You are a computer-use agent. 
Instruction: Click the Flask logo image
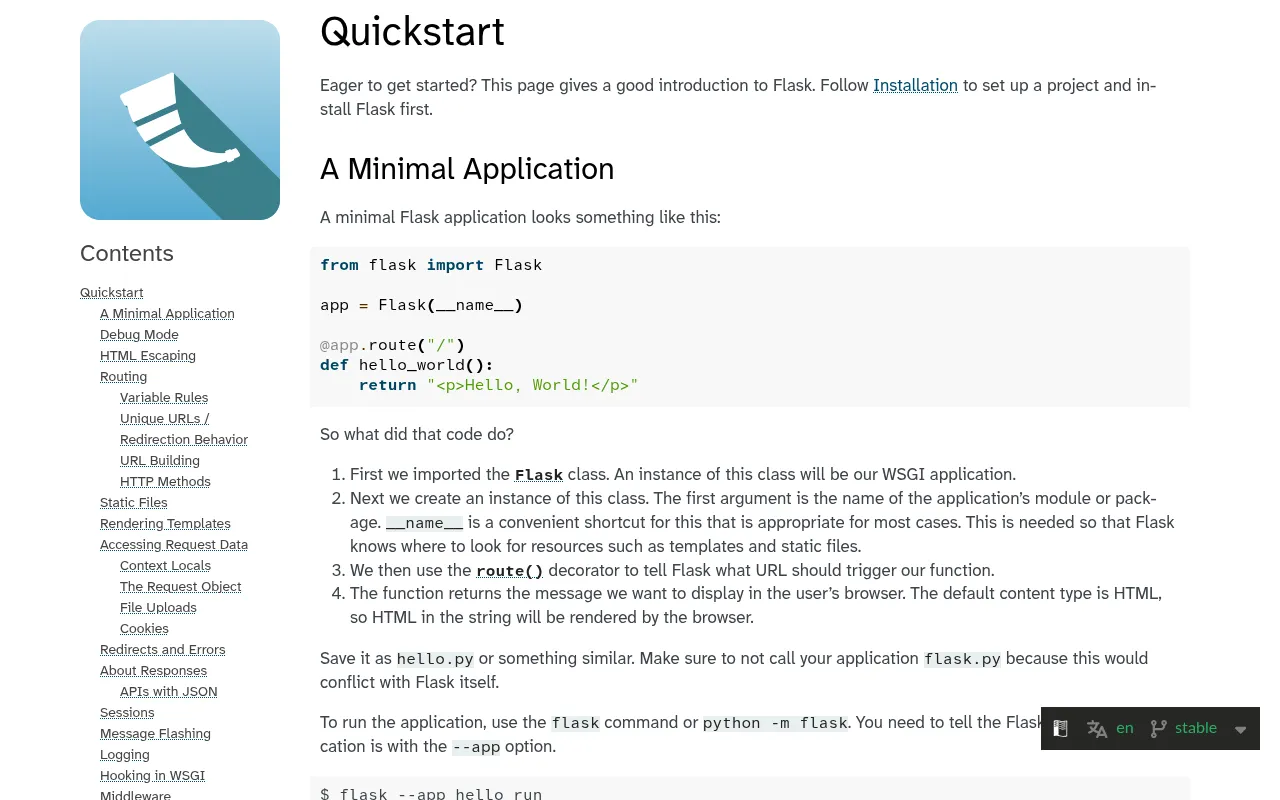coord(180,120)
